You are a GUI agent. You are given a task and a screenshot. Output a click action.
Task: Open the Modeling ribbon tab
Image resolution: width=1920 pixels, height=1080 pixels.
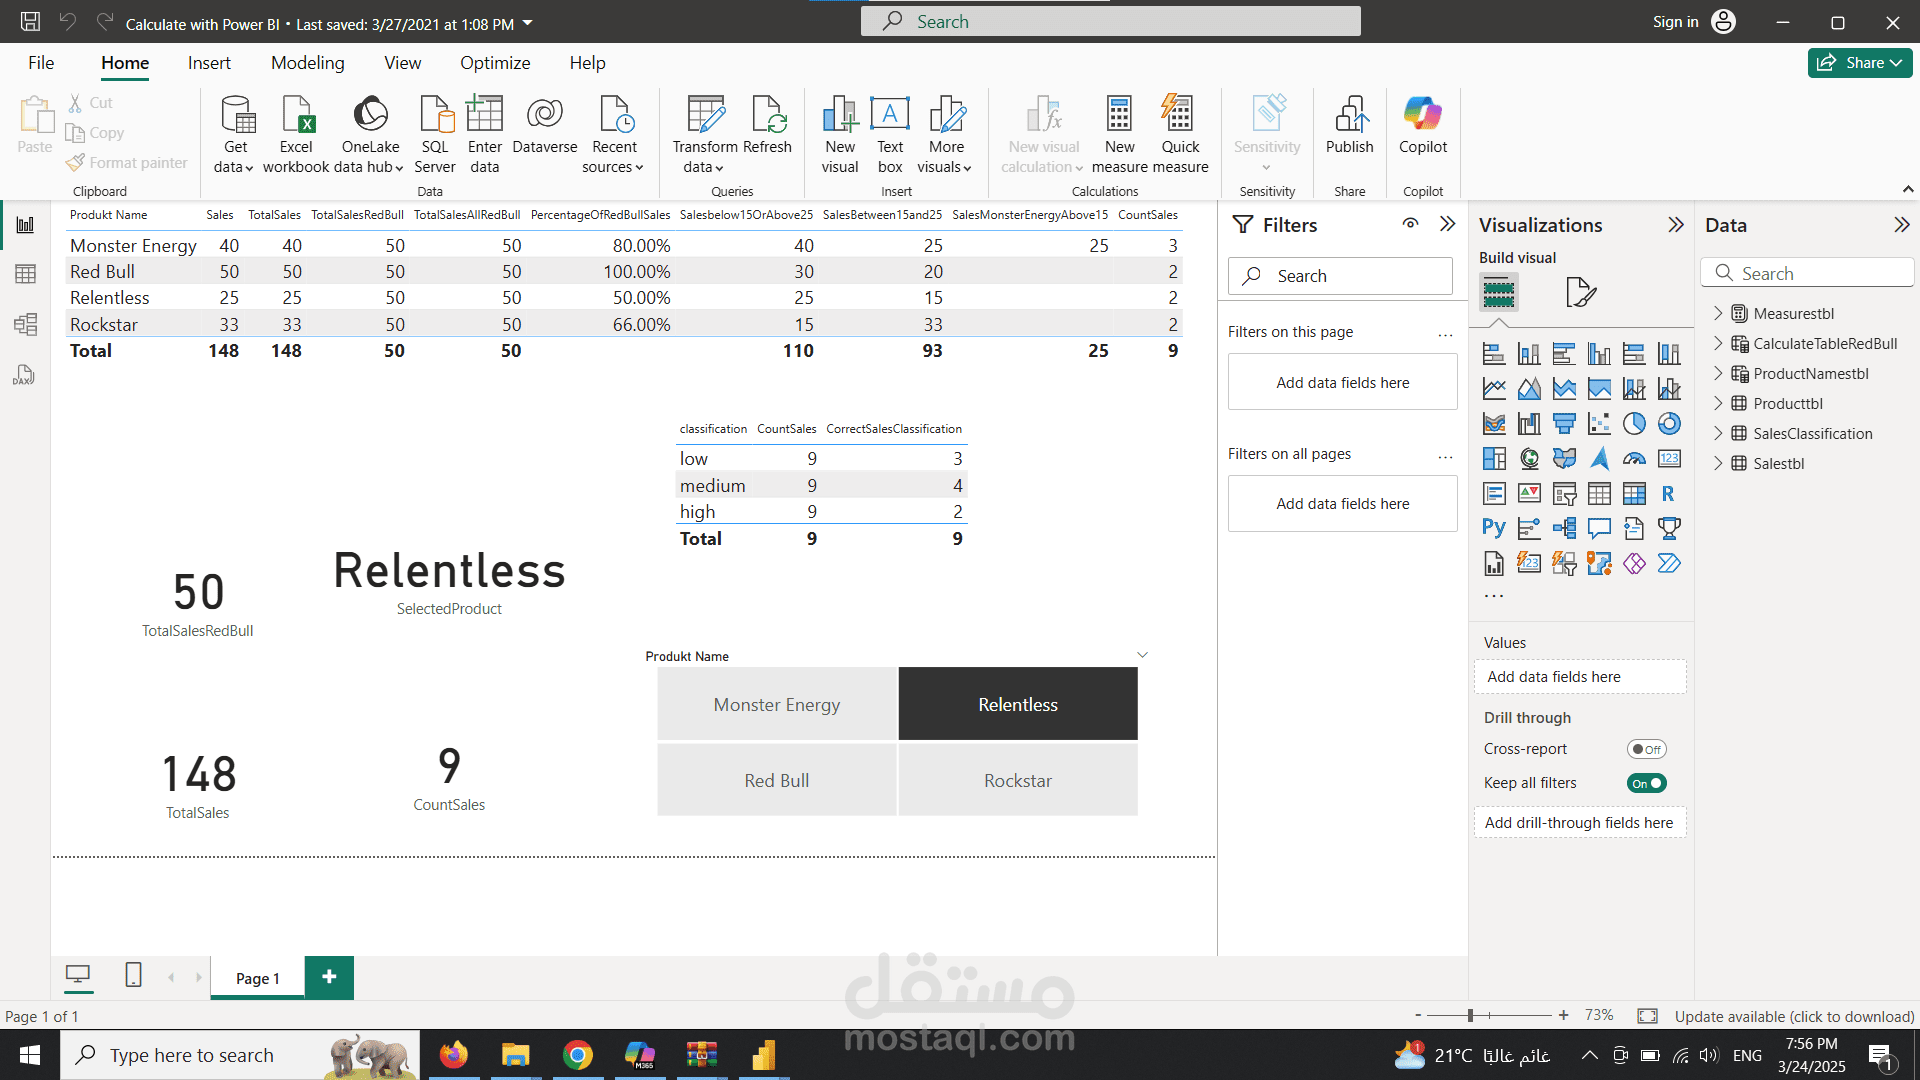pyautogui.click(x=307, y=63)
